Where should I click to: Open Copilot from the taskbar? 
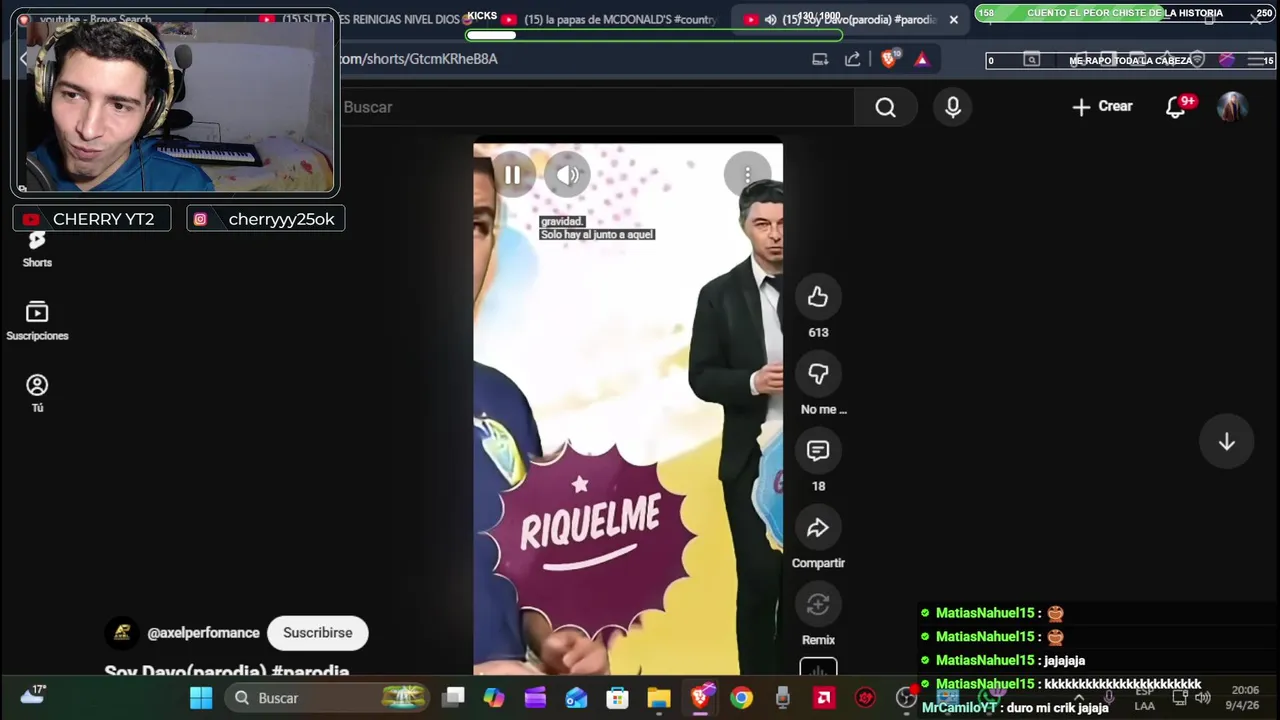pyautogui.click(x=494, y=698)
